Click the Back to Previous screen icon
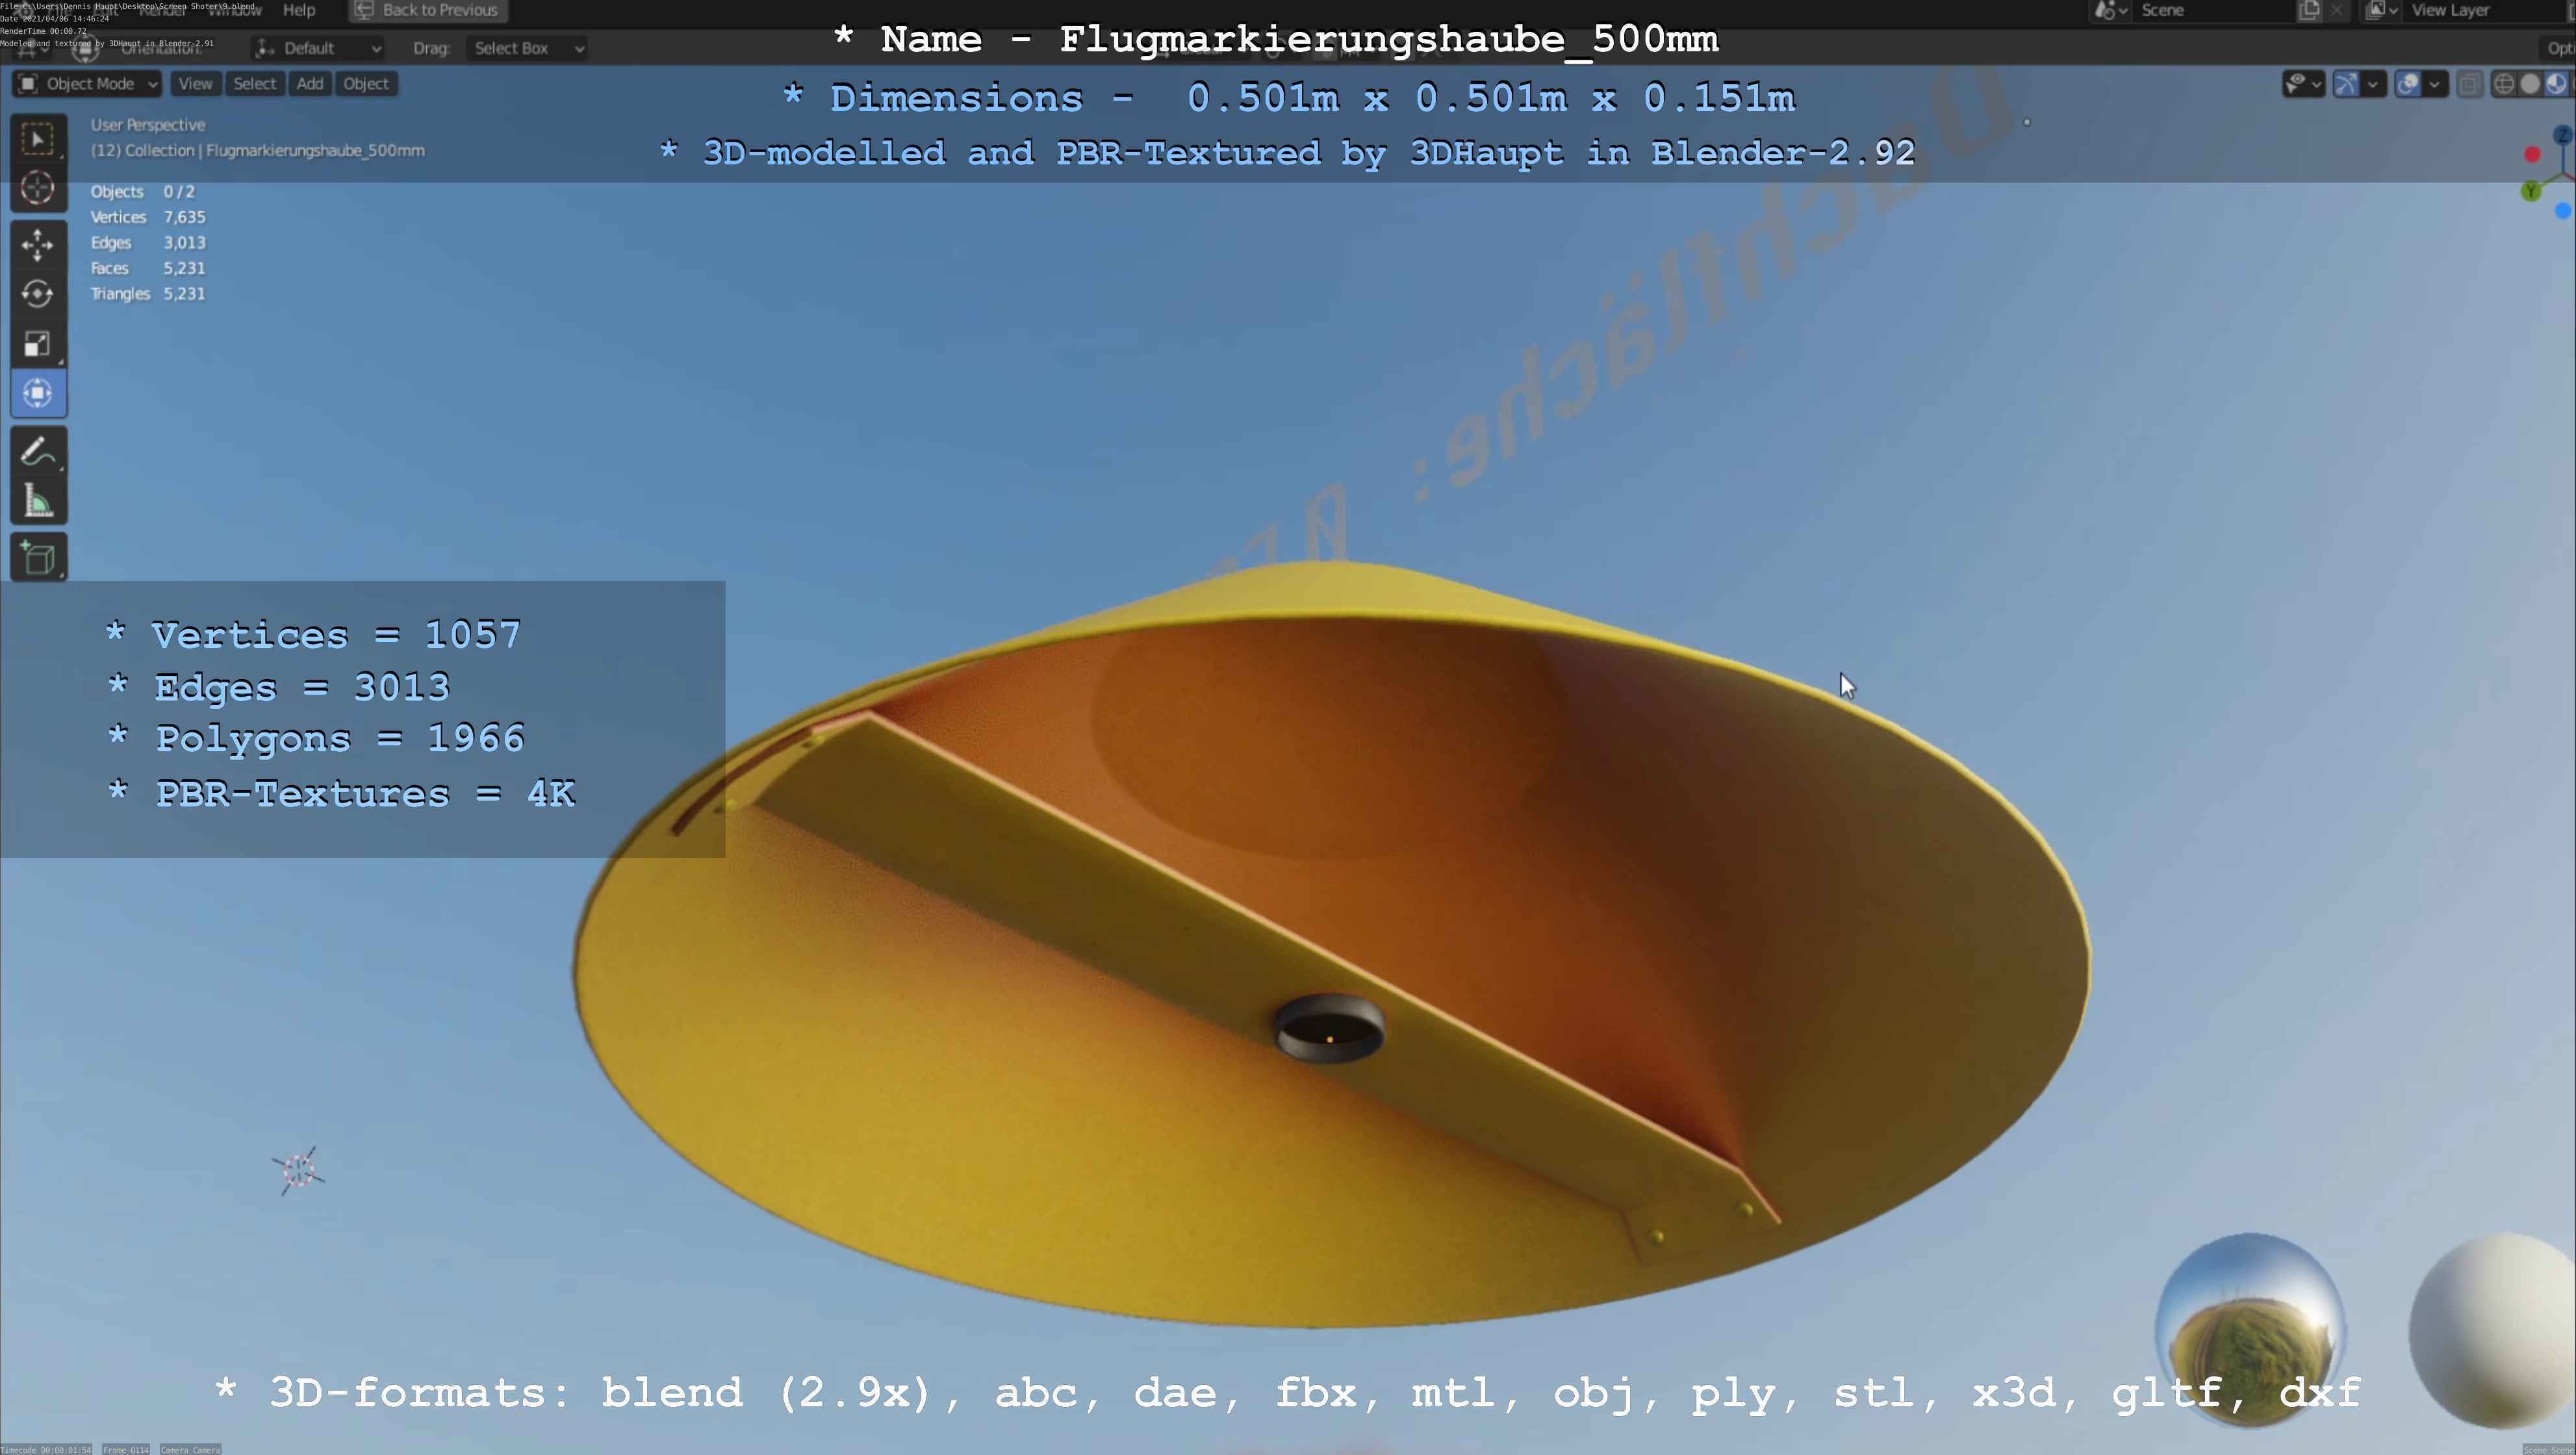The width and height of the screenshot is (2576, 1455). pos(364,10)
